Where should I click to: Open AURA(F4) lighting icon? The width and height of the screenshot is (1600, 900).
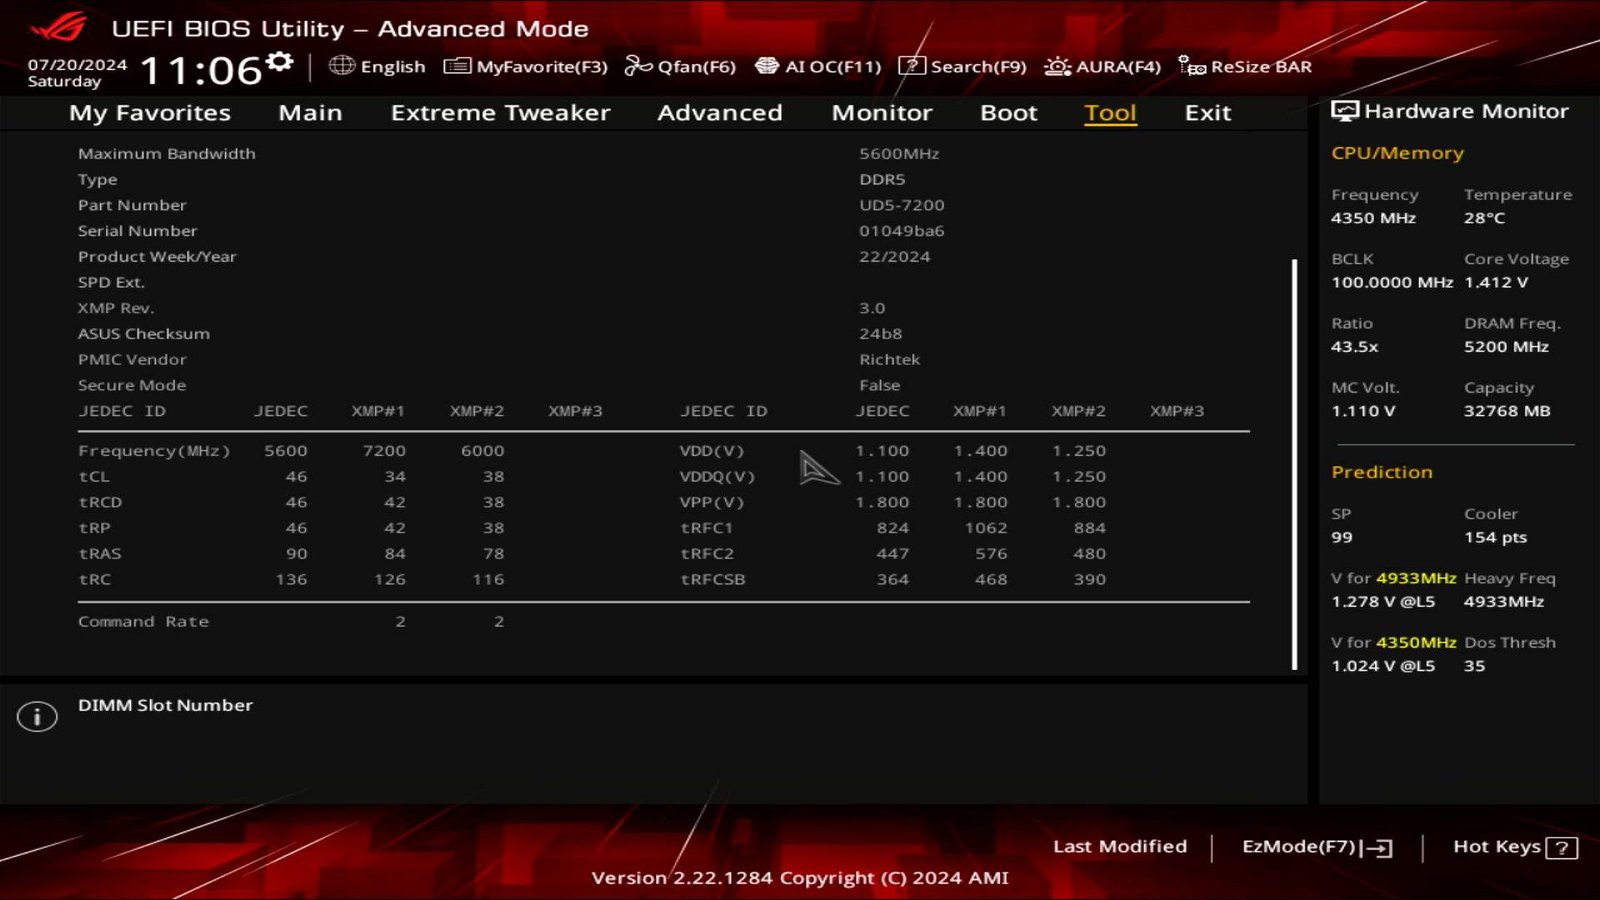[1057, 66]
